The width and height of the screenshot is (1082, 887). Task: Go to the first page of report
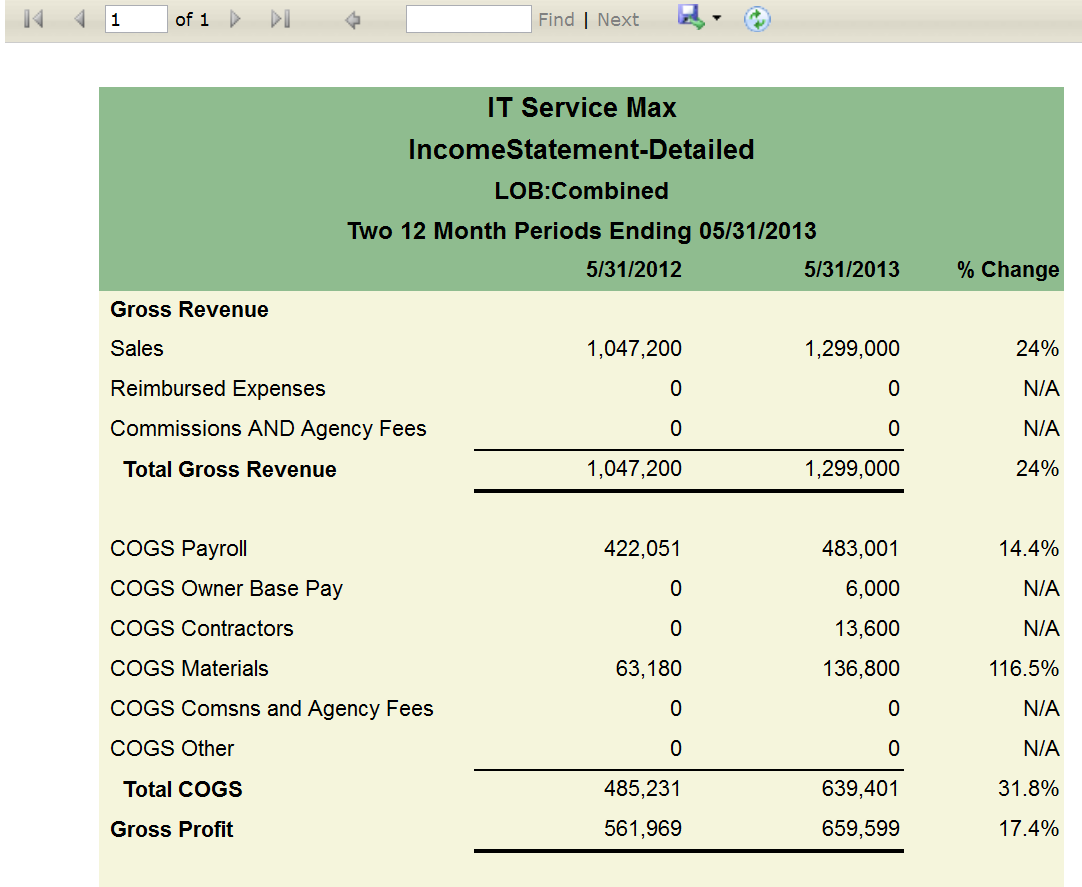33,19
